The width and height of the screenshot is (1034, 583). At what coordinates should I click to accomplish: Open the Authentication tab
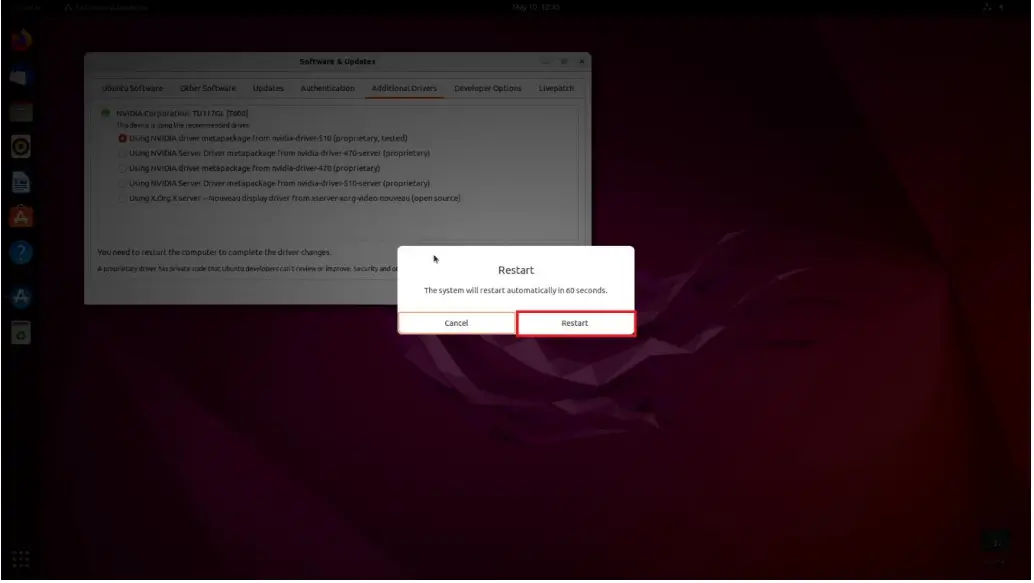(328, 88)
